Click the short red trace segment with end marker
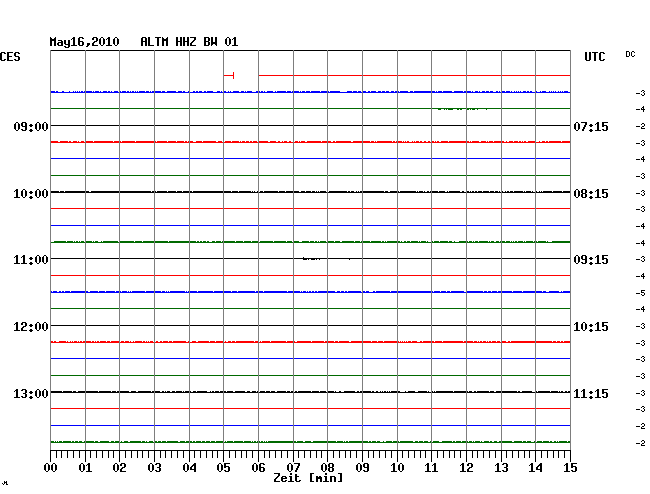 [x=229, y=75]
